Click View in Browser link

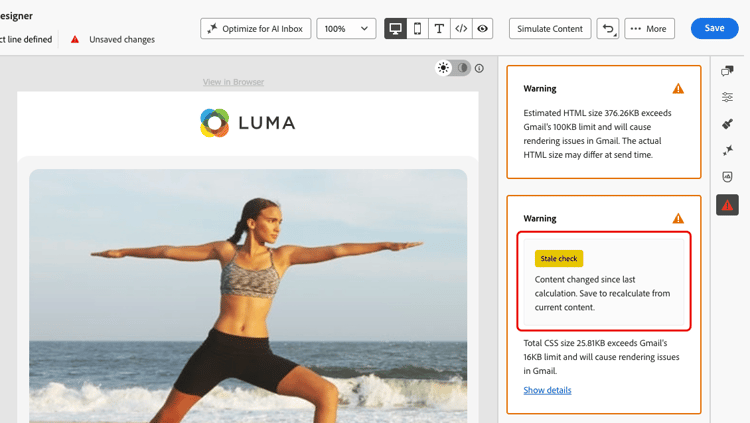click(233, 82)
